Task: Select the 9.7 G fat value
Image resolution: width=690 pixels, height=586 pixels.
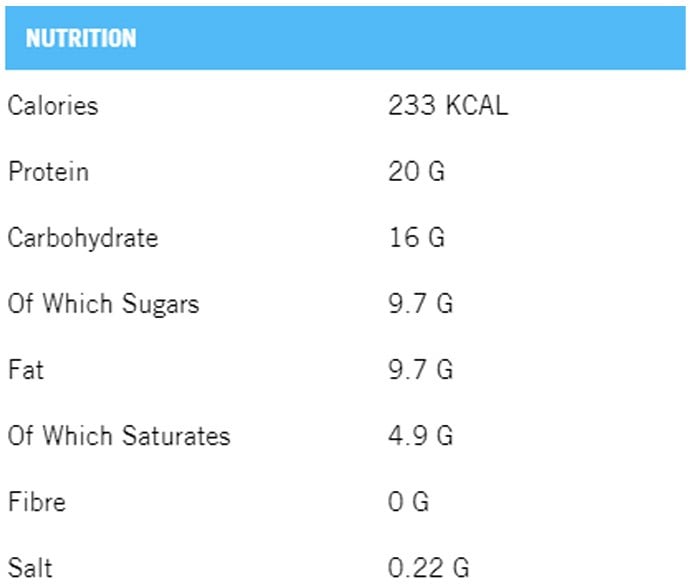Action: [x=420, y=370]
